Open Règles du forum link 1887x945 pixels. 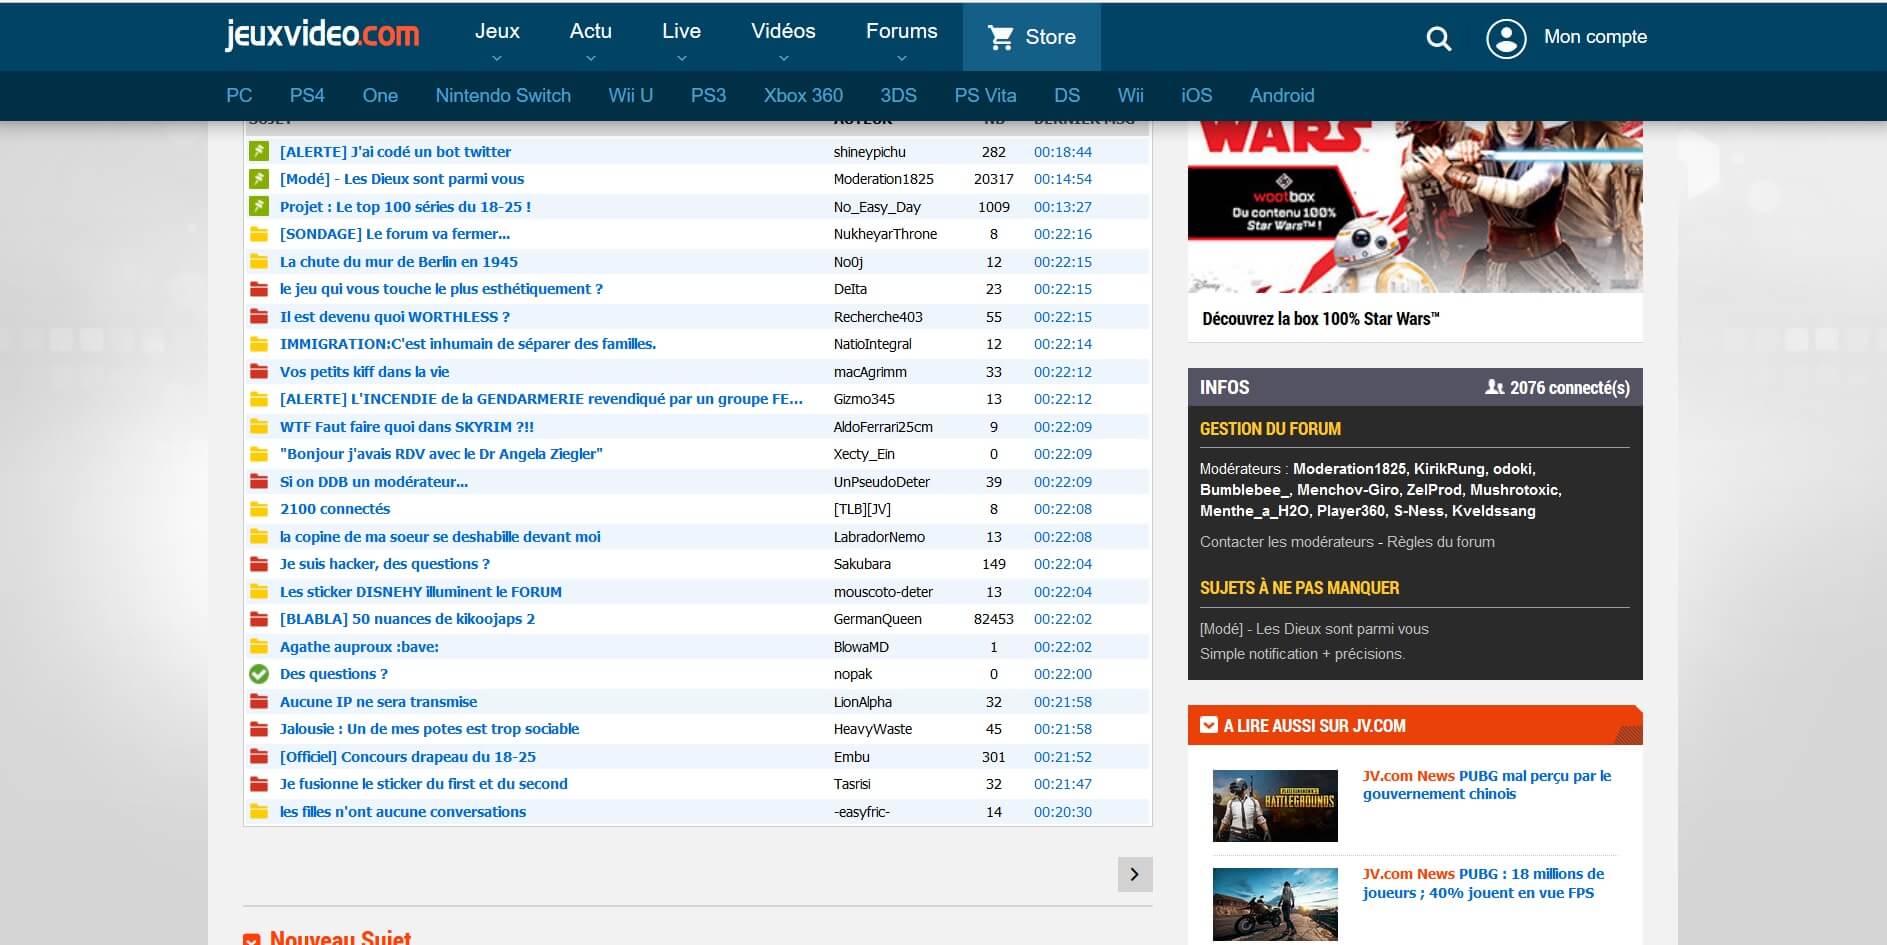click(x=1440, y=542)
